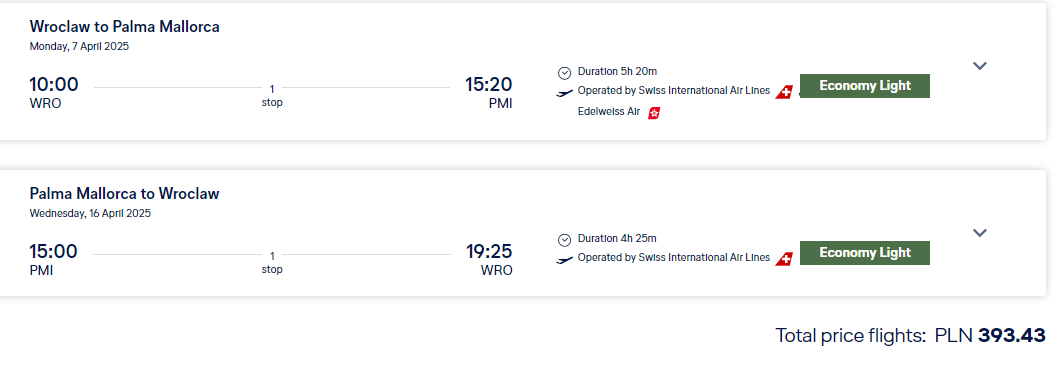Click the return flight 1 stop indicator
Screen dimensions: 1056x368
[272, 263]
